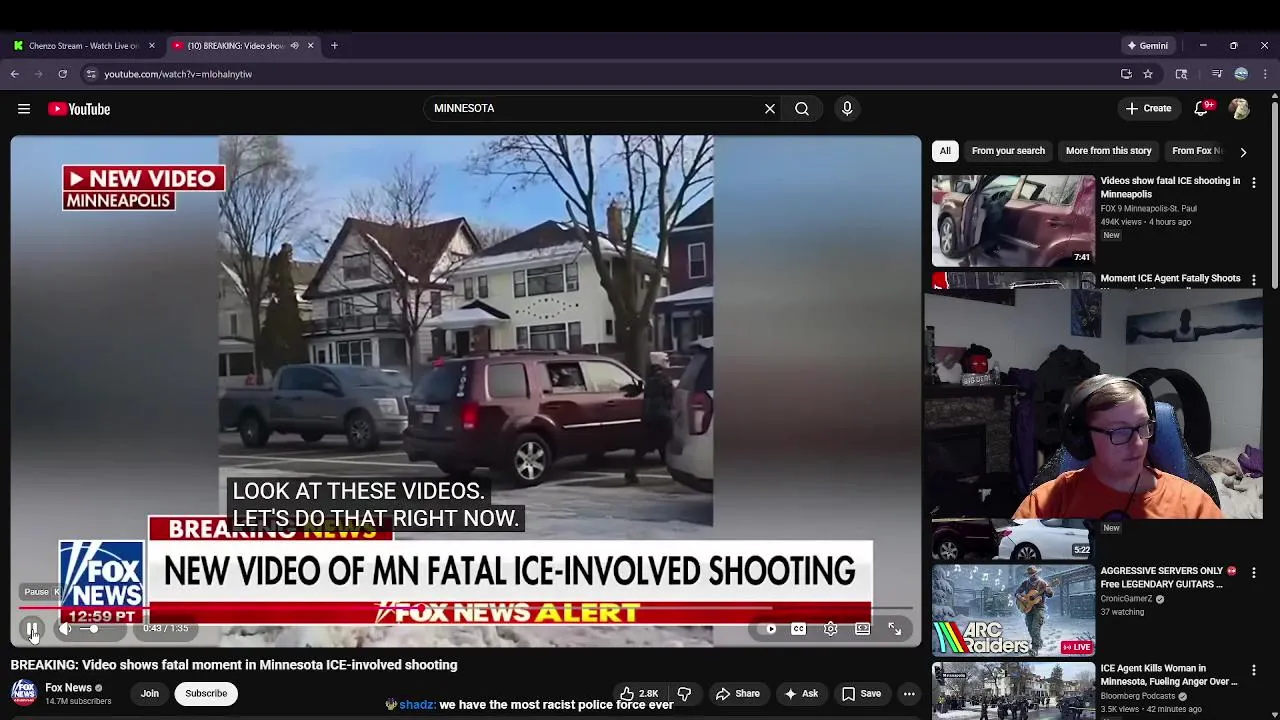Click the address bar URL
Image resolution: width=1280 pixels, height=720 pixels.
[178, 74]
